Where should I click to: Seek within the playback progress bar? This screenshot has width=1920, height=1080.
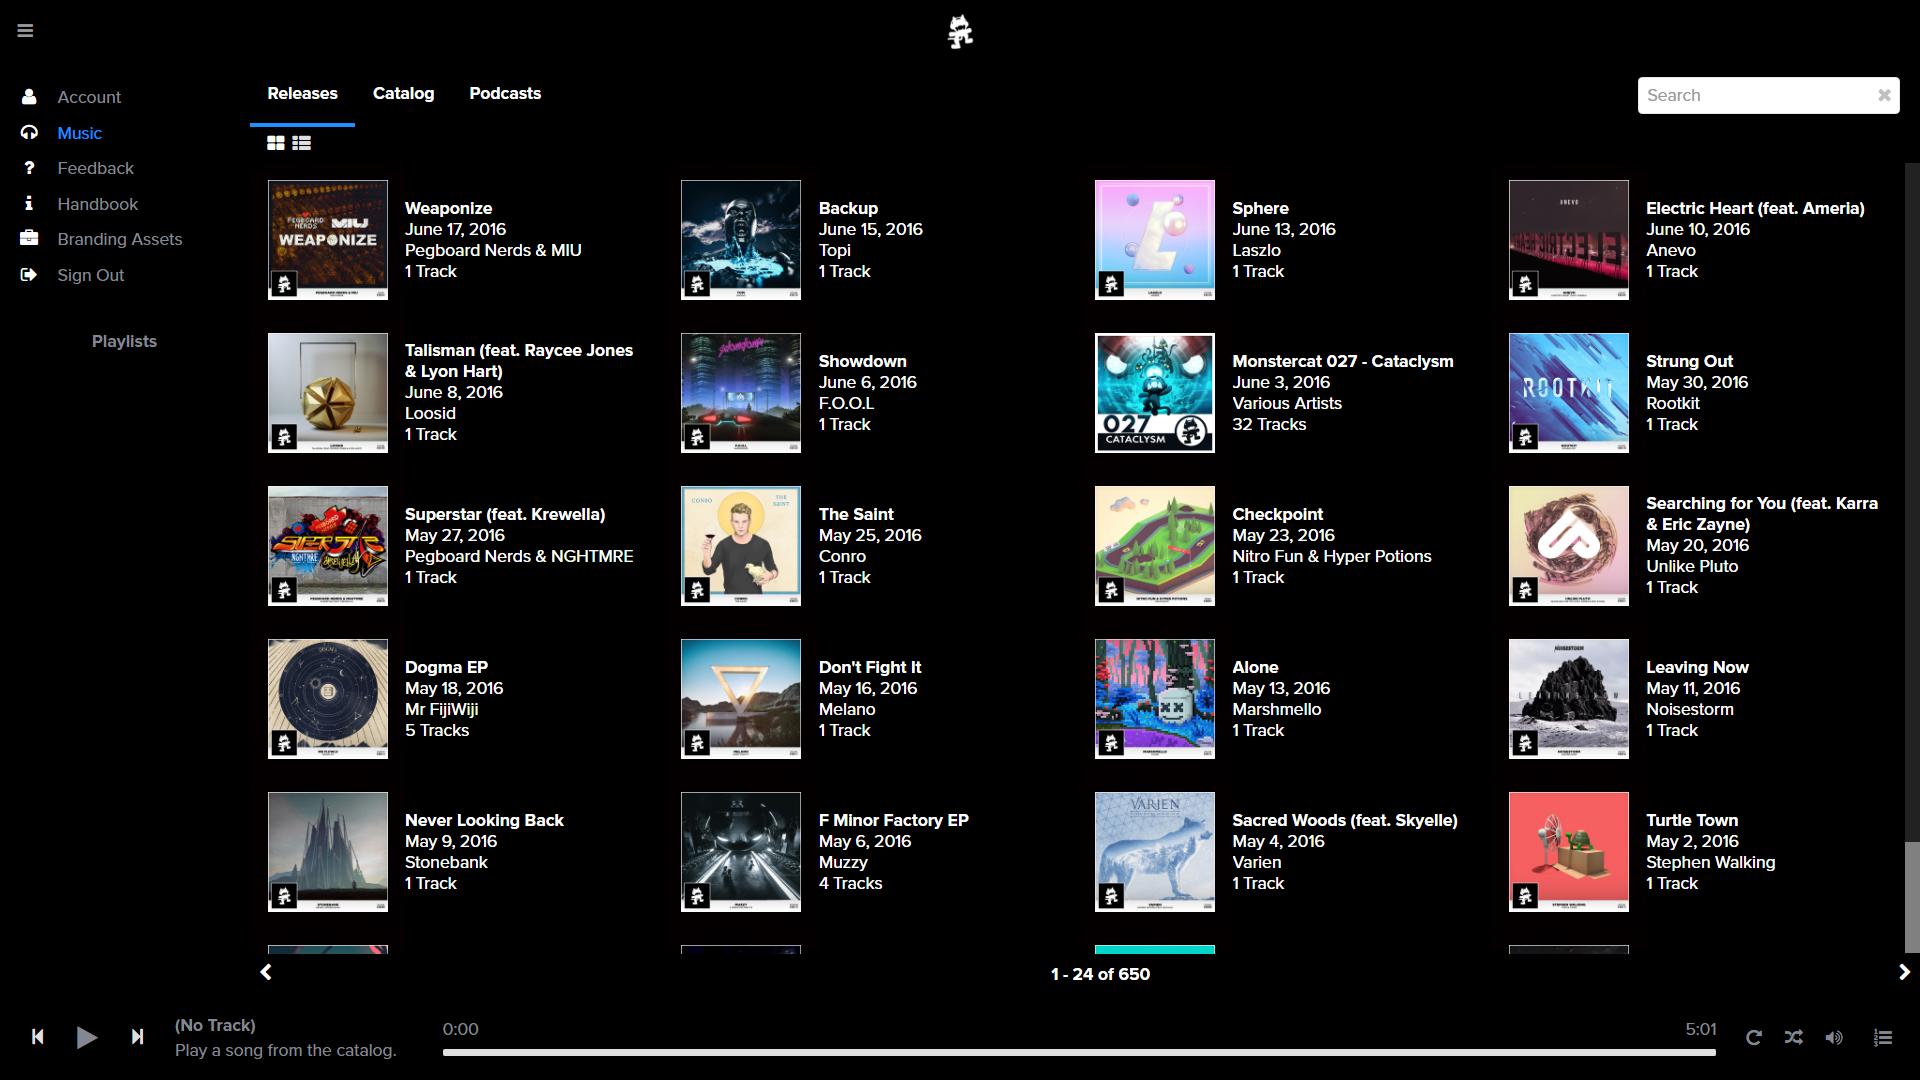tap(1079, 1052)
